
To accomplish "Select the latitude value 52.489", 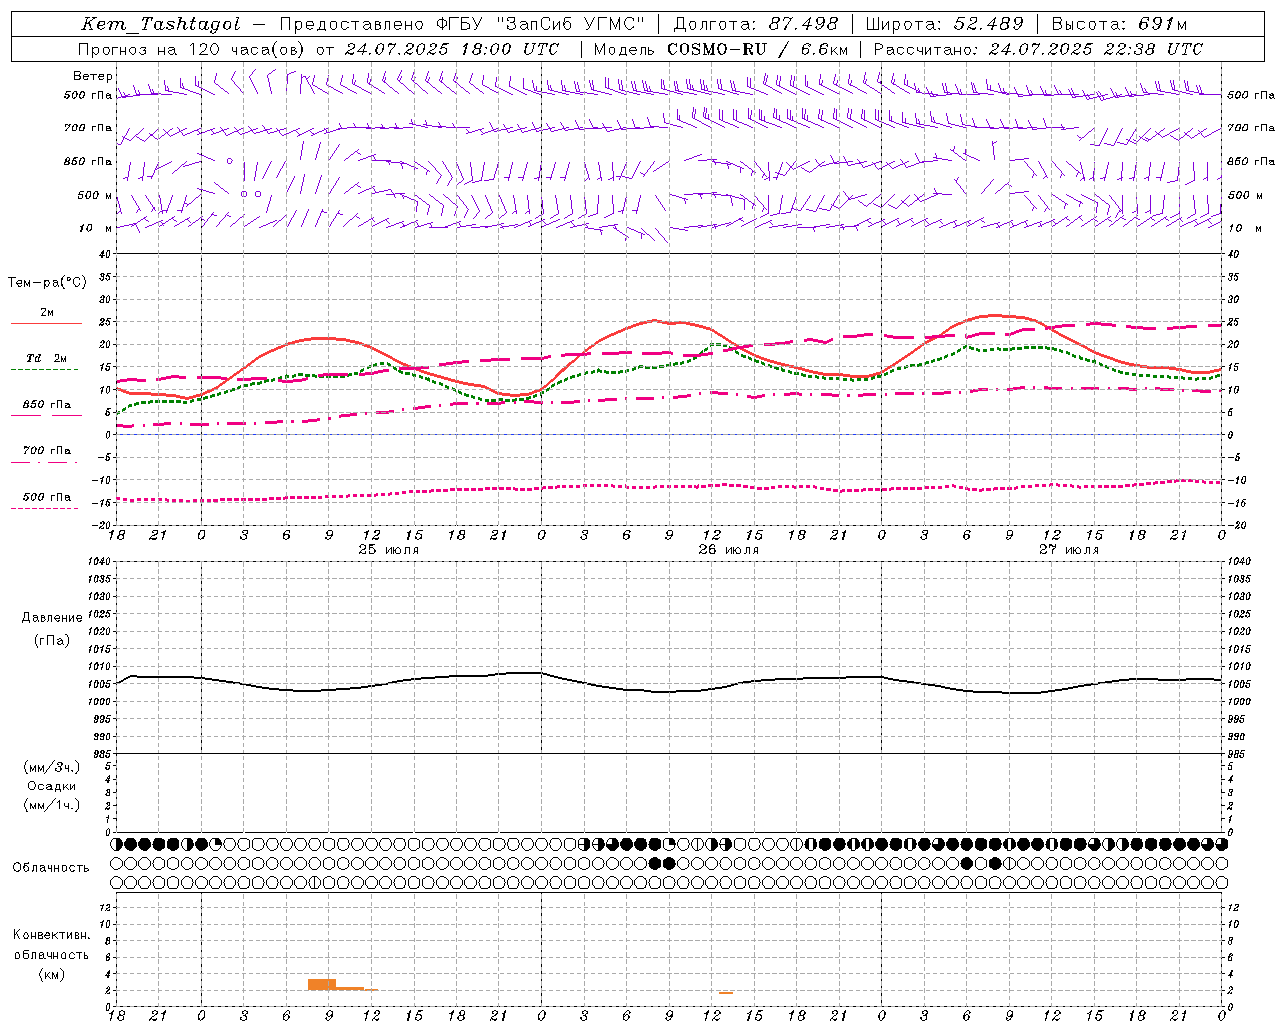I will coord(988,24).
